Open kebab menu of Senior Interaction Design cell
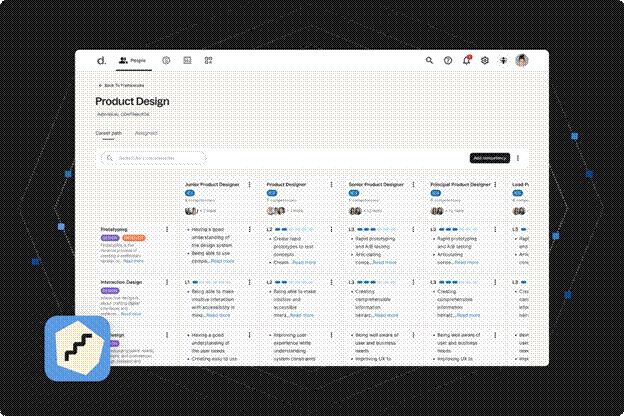 click(x=413, y=282)
